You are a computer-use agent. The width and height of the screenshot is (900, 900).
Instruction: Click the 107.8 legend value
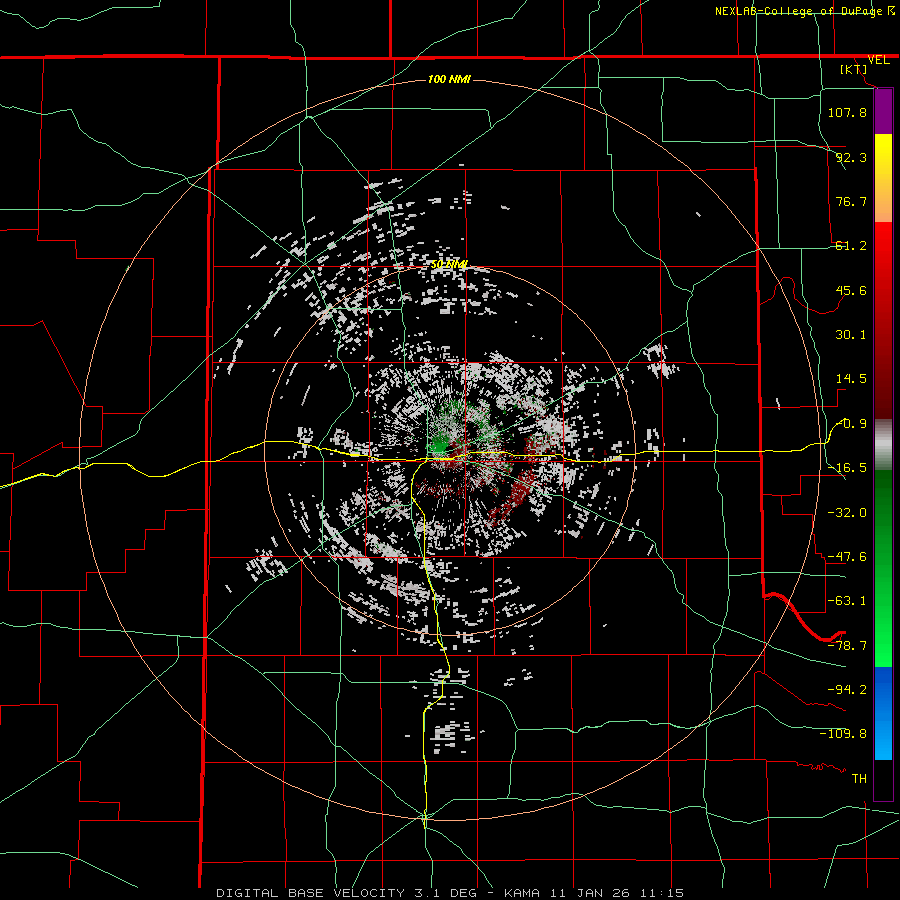[847, 112]
